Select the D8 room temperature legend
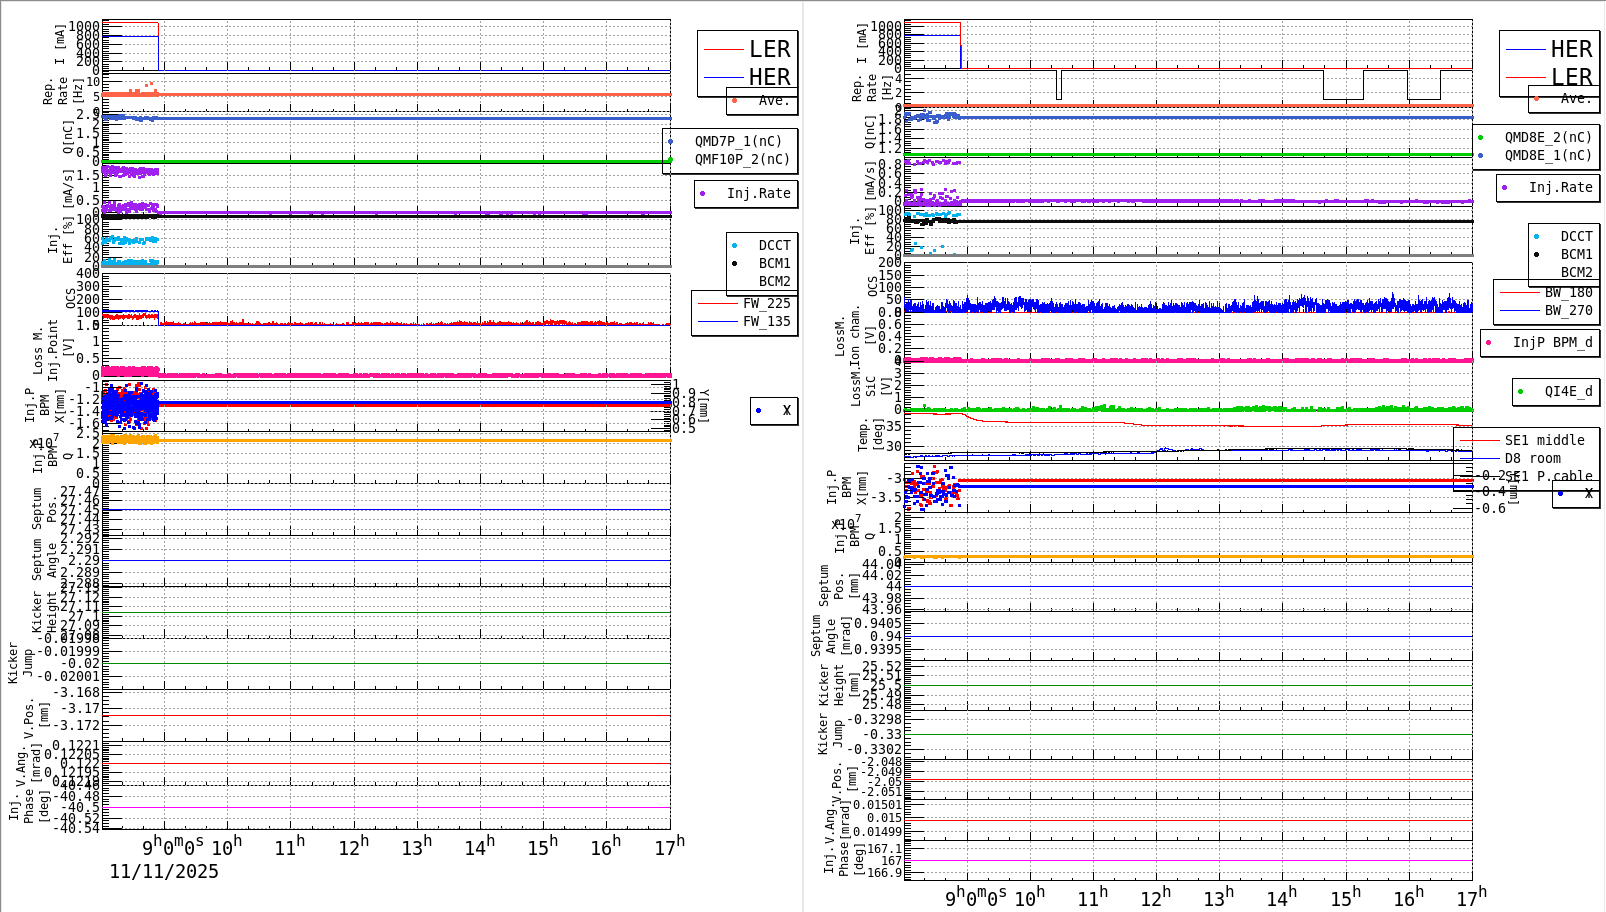 (x=1532, y=458)
